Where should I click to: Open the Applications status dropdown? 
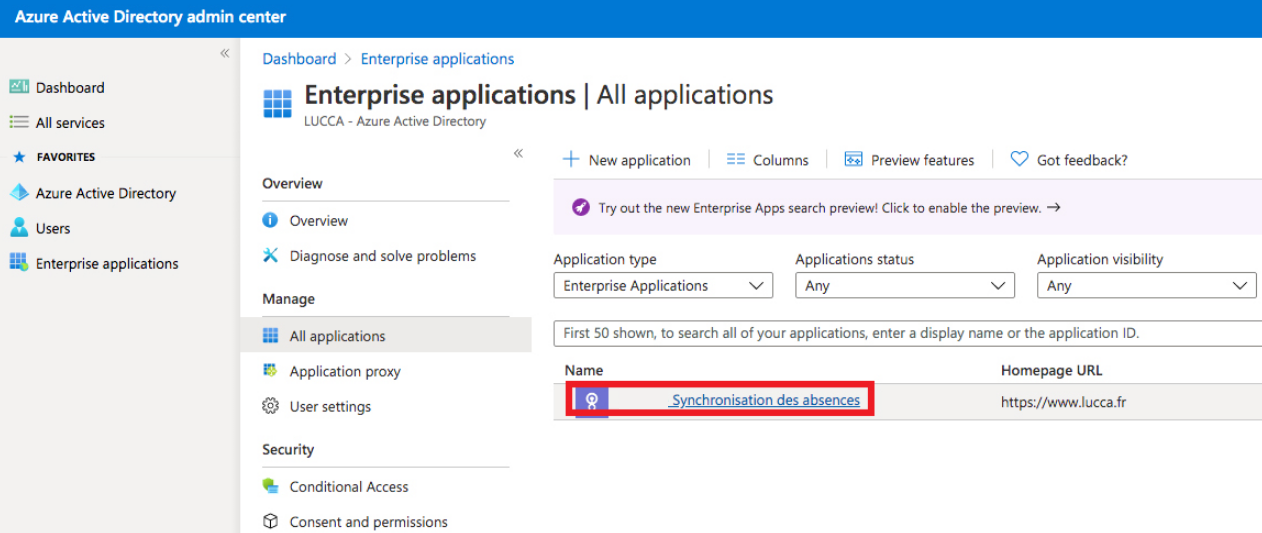pos(905,286)
